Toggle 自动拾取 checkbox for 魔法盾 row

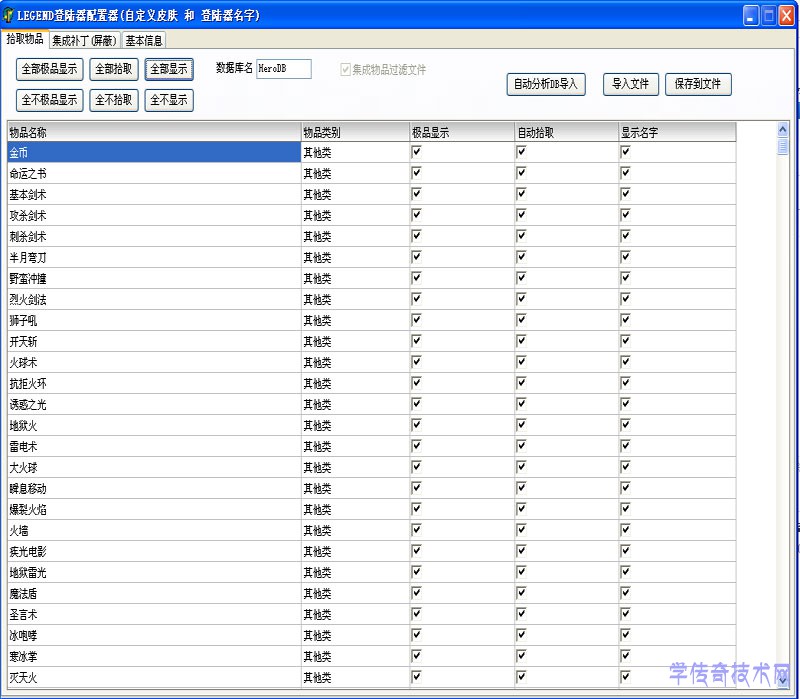pyautogui.click(x=521, y=592)
